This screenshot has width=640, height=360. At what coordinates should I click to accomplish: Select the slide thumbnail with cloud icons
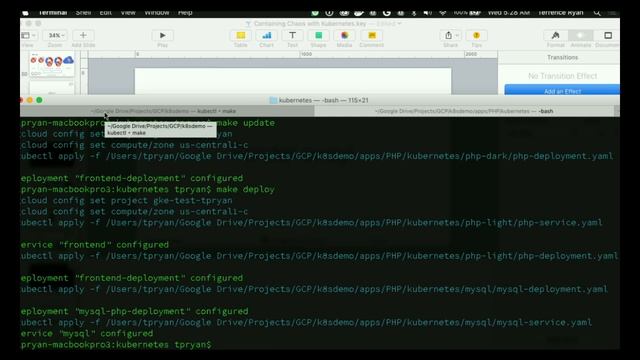(x=52, y=64)
